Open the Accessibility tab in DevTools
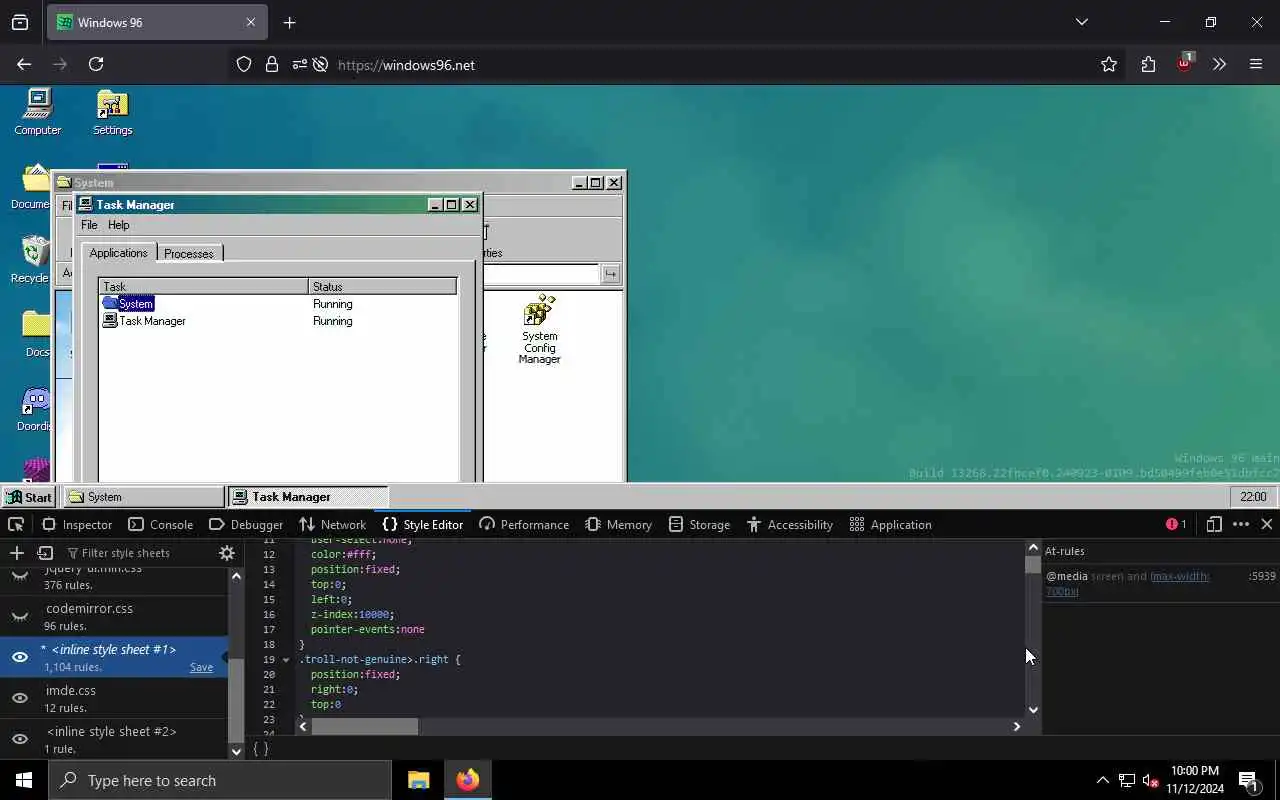1280x800 pixels. [x=790, y=524]
